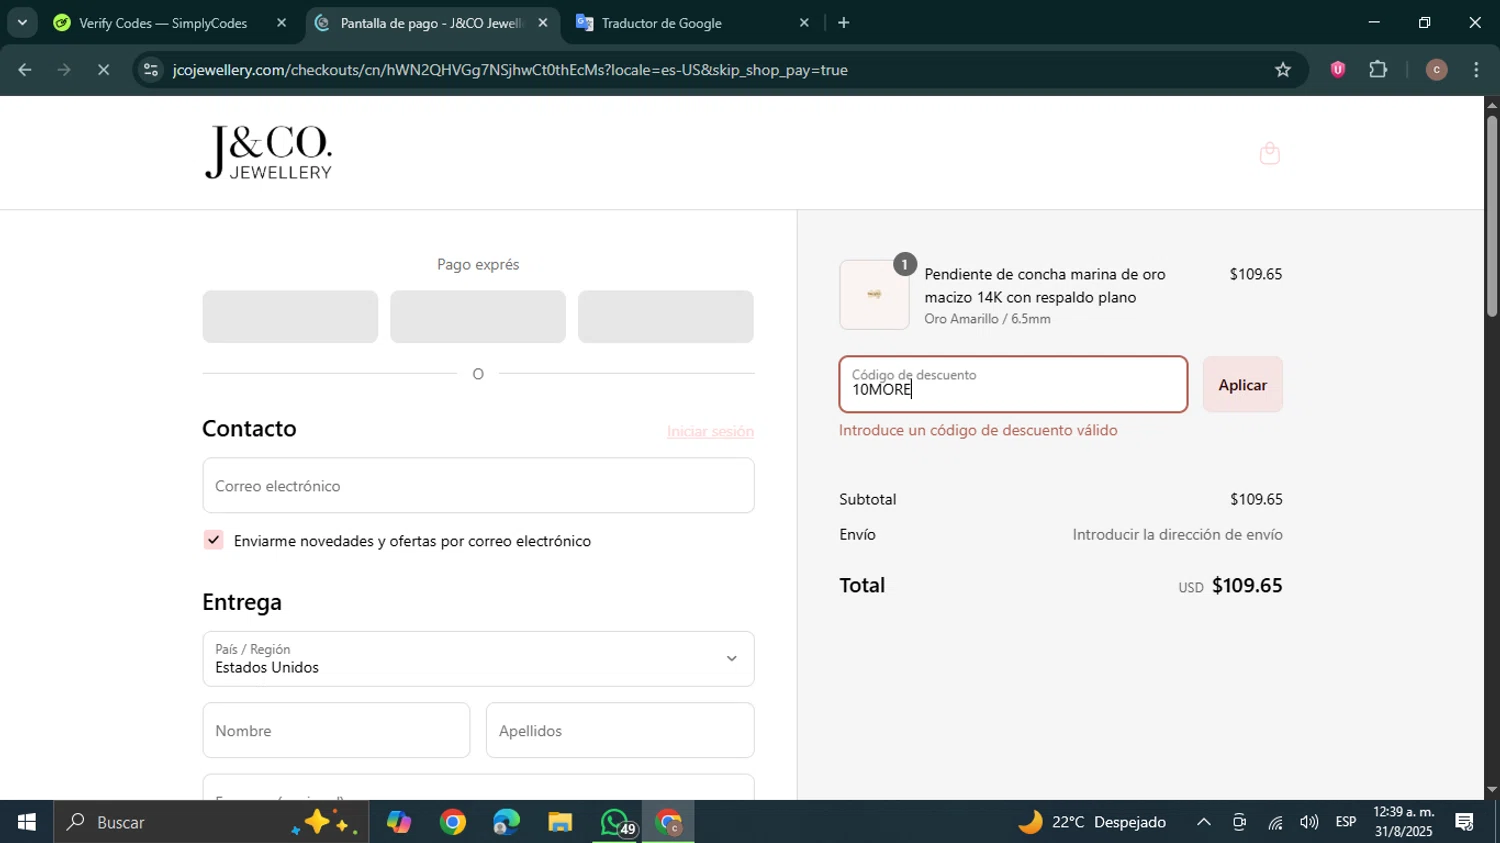Viewport: 1500px width, 843px height.
Task: Show hidden system tray icons
Action: tap(1204, 822)
